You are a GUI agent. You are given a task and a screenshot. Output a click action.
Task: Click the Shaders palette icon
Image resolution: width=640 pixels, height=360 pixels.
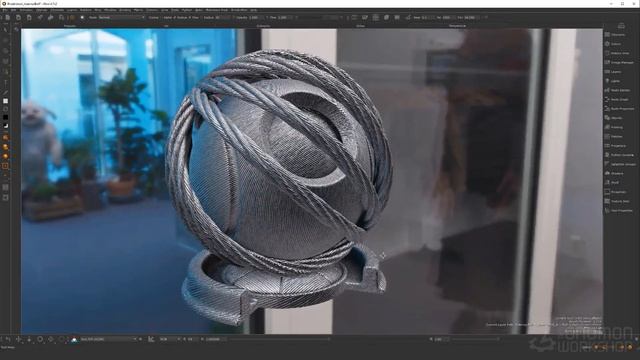[x=607, y=173]
